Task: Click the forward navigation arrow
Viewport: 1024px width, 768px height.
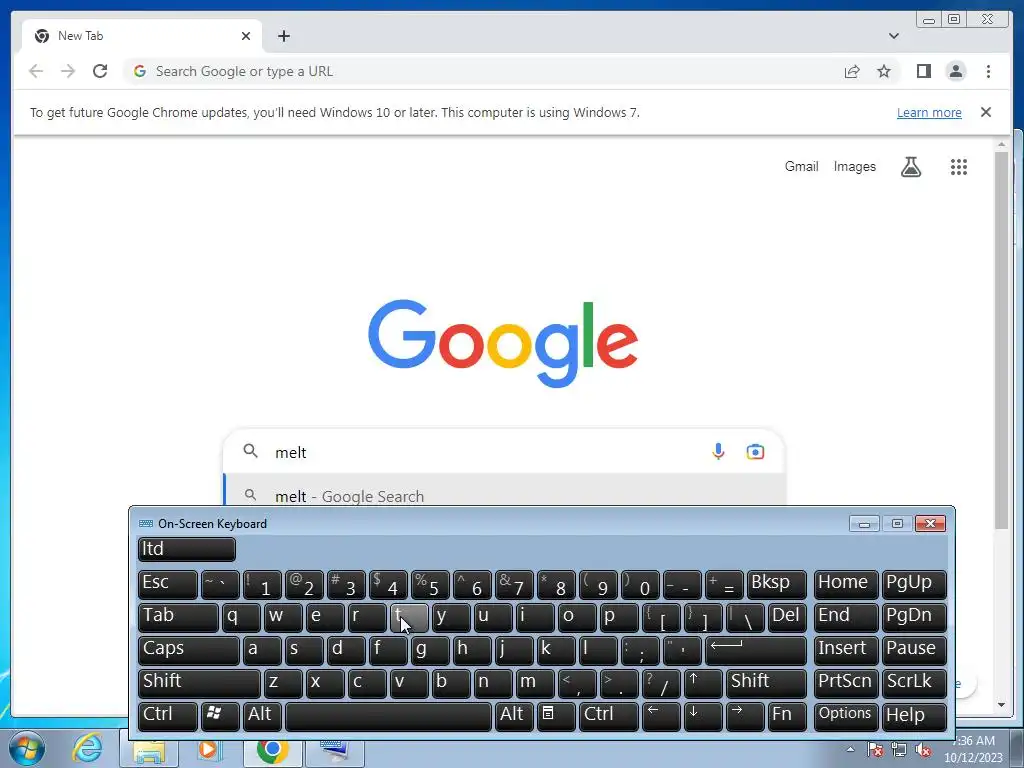Action: 68,71
